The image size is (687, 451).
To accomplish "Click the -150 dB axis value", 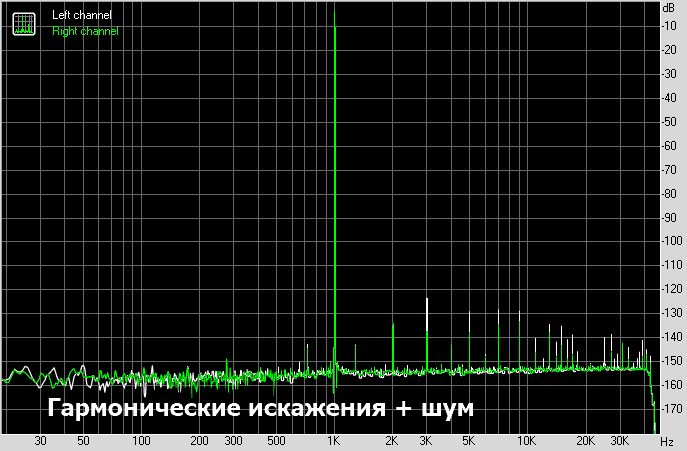I will pos(672,361).
